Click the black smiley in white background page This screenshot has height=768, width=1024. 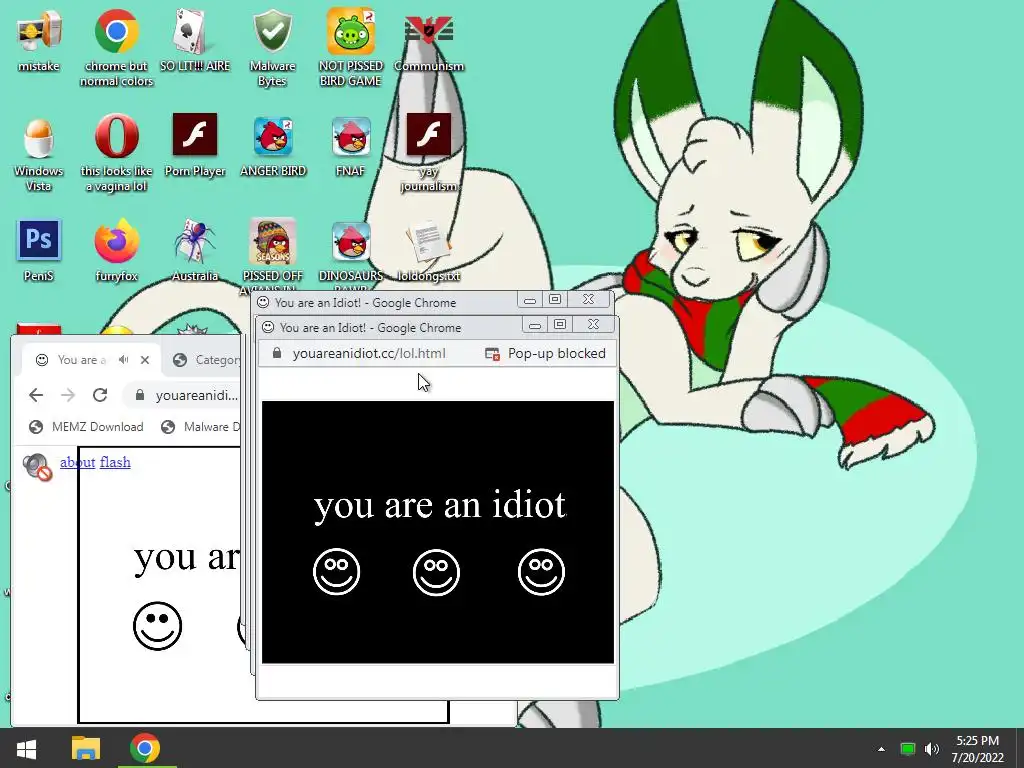157,626
